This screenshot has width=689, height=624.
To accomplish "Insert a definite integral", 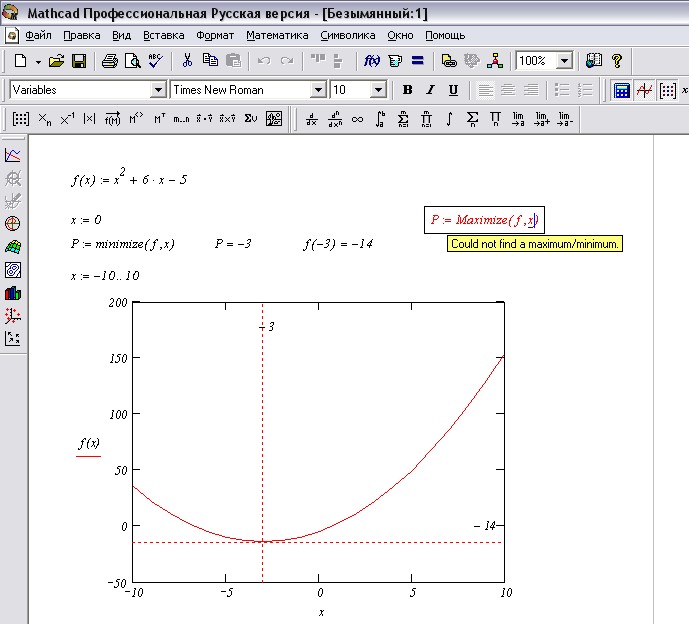I will [x=381, y=119].
